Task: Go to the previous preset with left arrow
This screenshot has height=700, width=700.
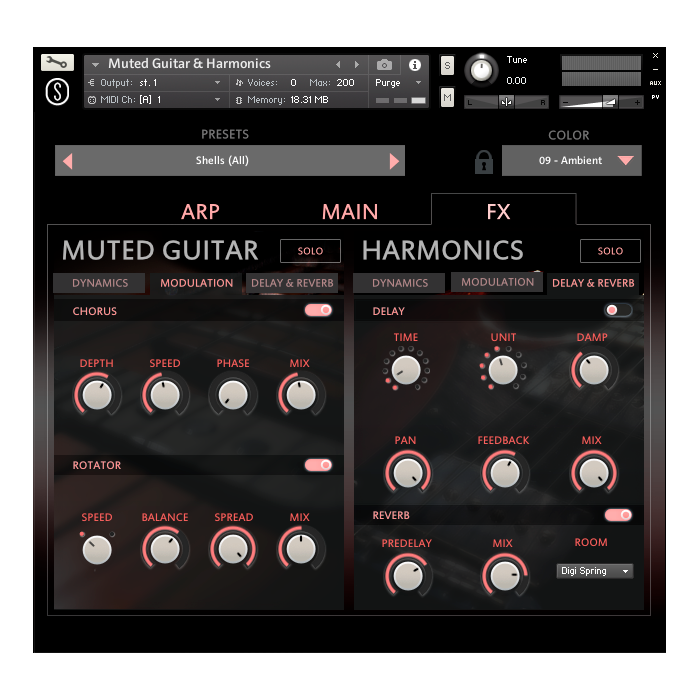Action: [68, 161]
